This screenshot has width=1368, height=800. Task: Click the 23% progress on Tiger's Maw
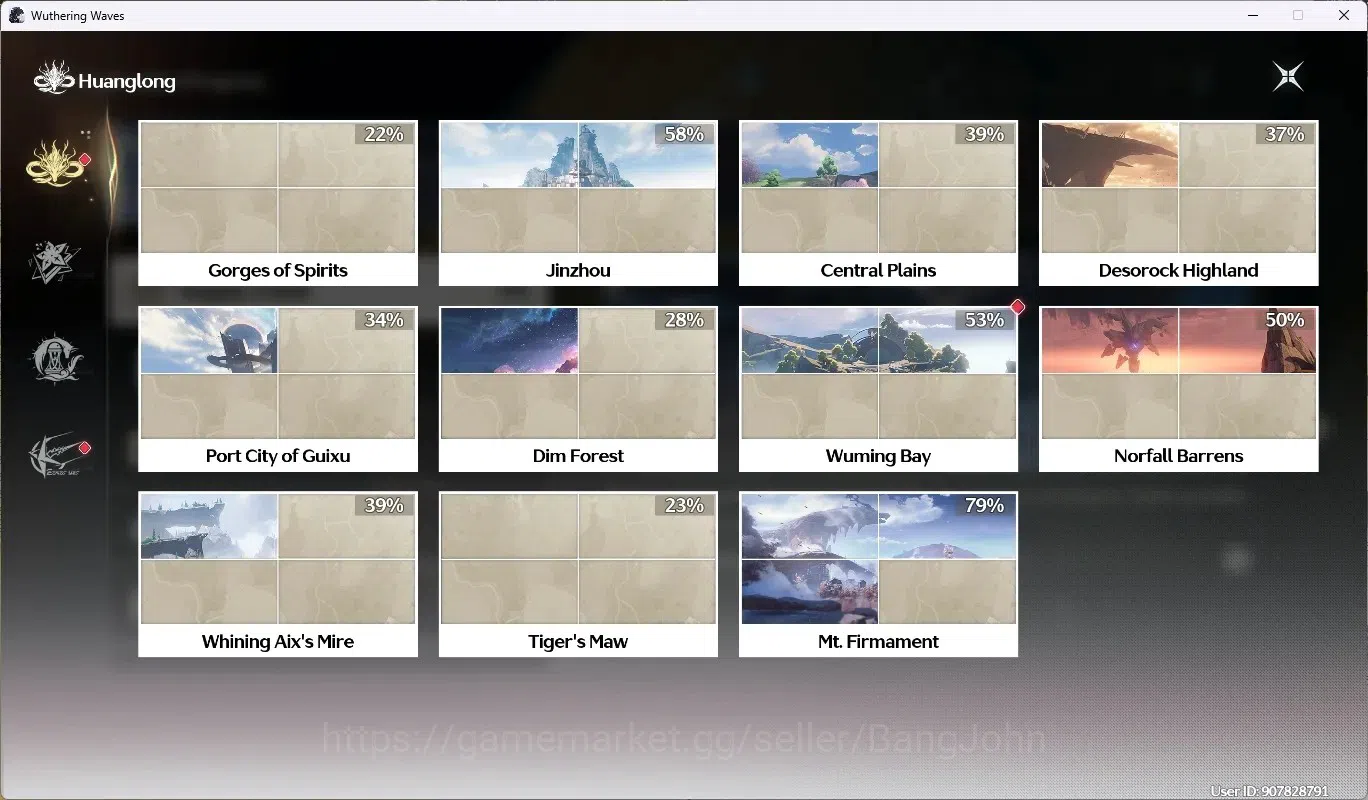coord(684,506)
